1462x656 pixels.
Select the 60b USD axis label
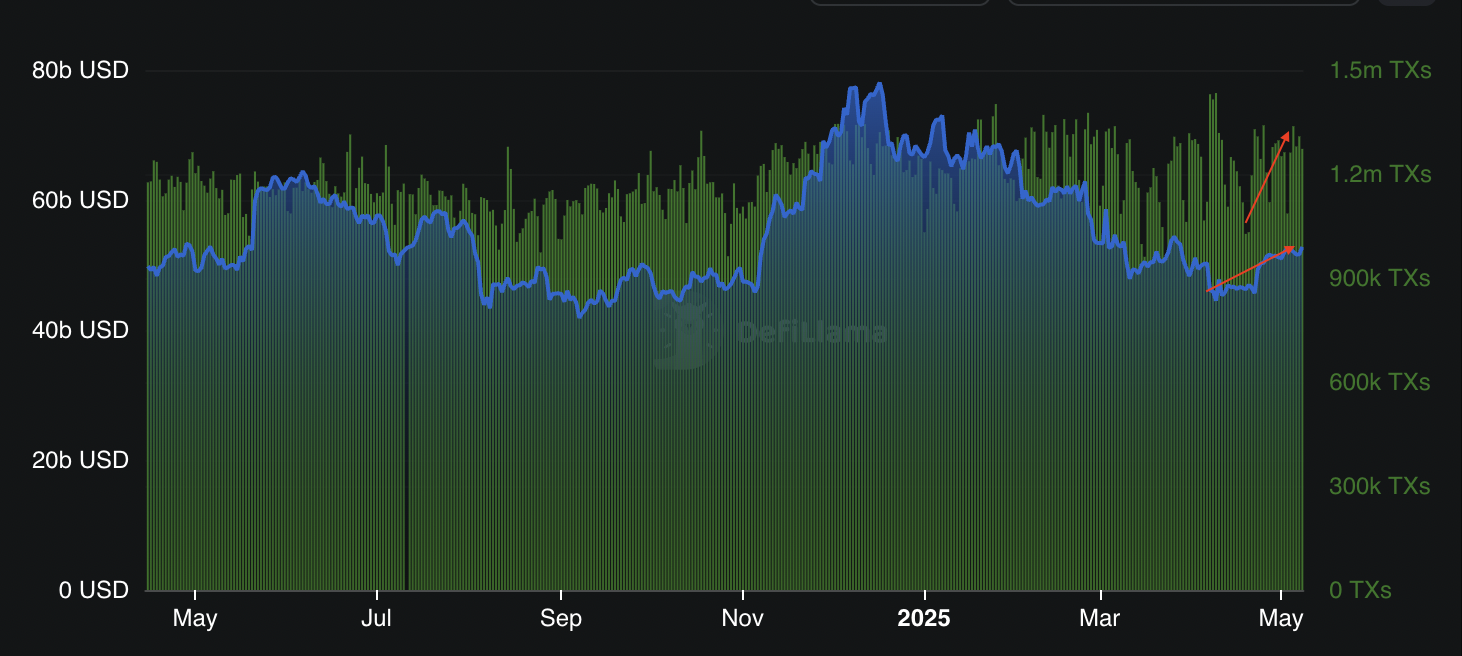pyautogui.click(x=80, y=200)
